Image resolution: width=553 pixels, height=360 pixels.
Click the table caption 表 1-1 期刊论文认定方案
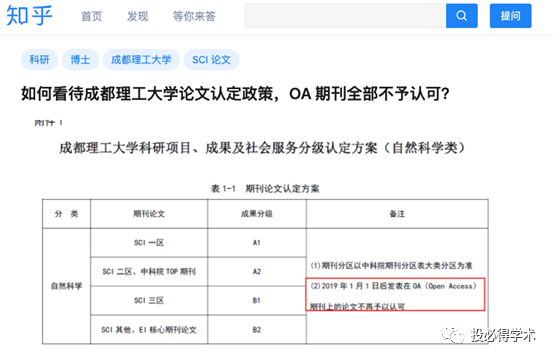(x=265, y=189)
